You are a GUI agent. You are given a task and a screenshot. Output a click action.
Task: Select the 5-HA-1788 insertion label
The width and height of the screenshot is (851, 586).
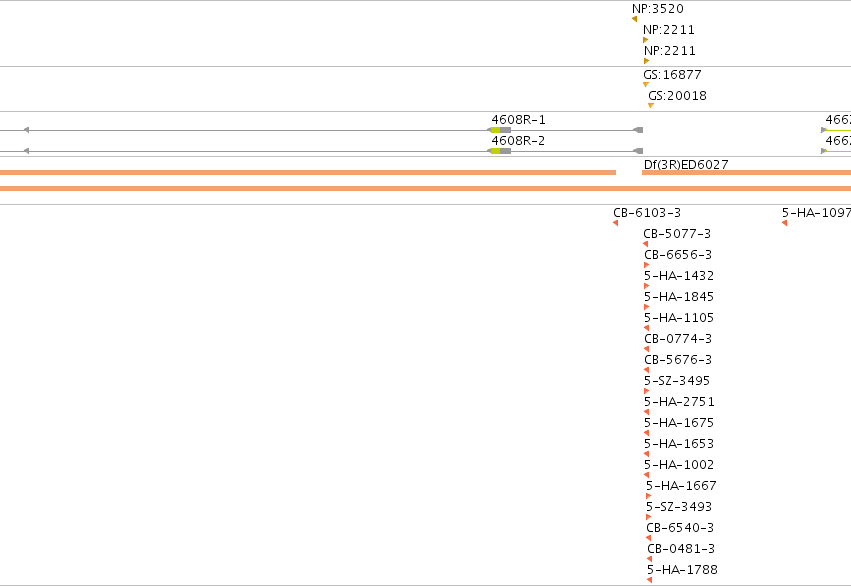682,570
